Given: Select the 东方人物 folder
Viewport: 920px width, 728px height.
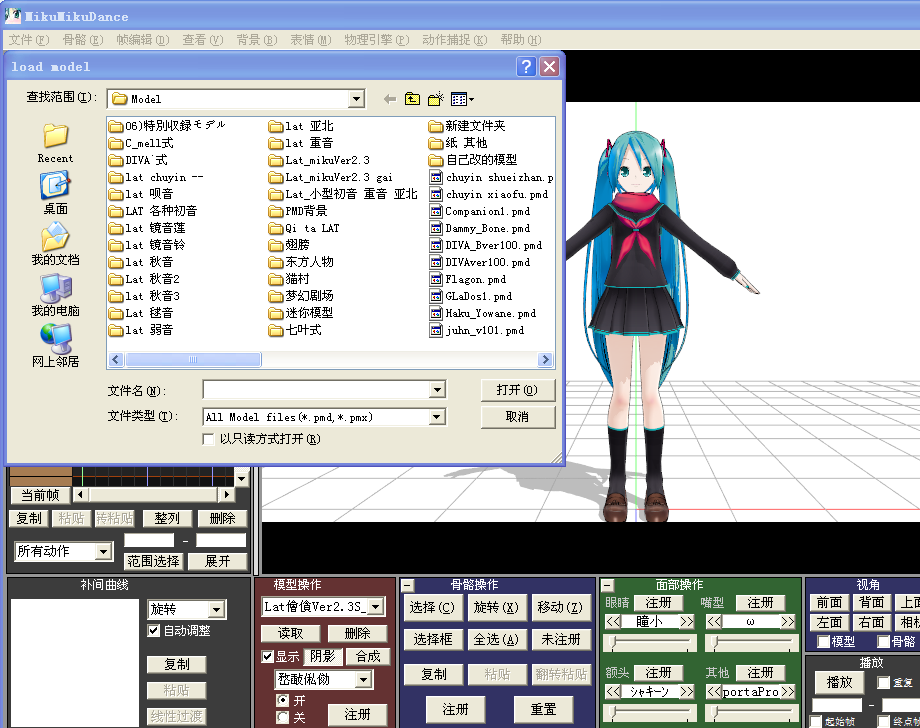Looking at the screenshot, I should tap(301, 262).
